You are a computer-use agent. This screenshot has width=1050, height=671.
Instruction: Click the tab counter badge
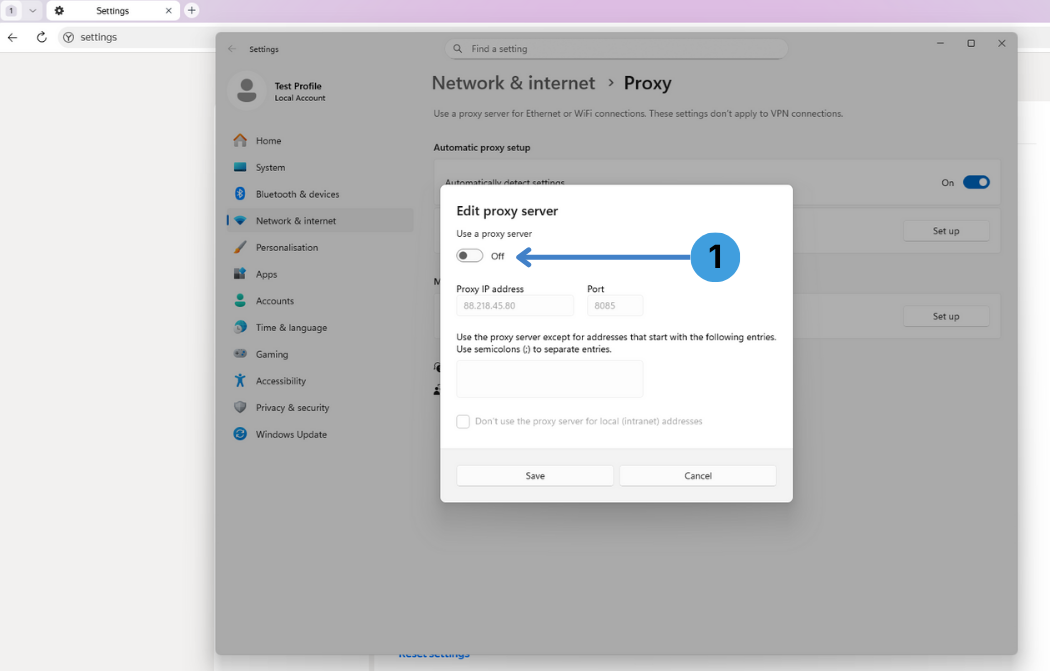point(11,11)
